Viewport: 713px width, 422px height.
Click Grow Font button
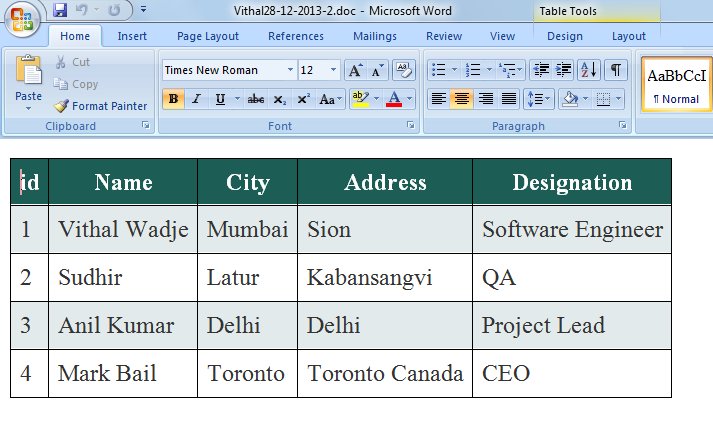point(355,70)
